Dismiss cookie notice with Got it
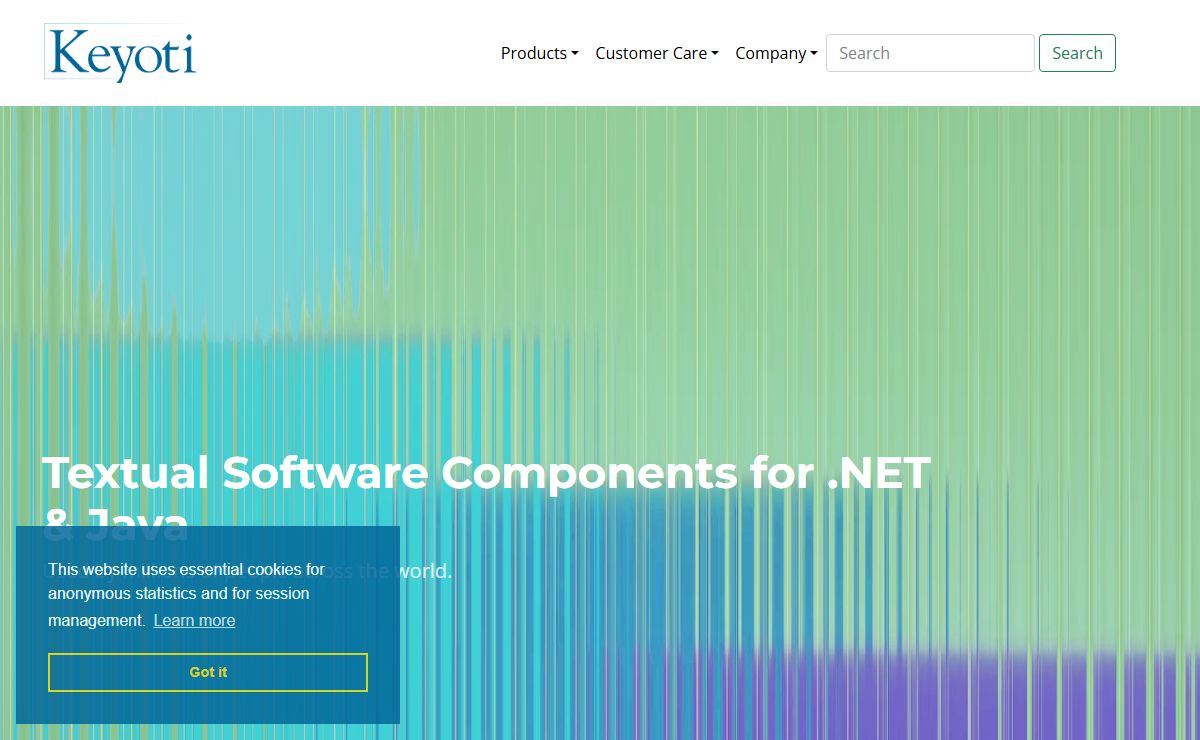1200x740 pixels. point(208,672)
